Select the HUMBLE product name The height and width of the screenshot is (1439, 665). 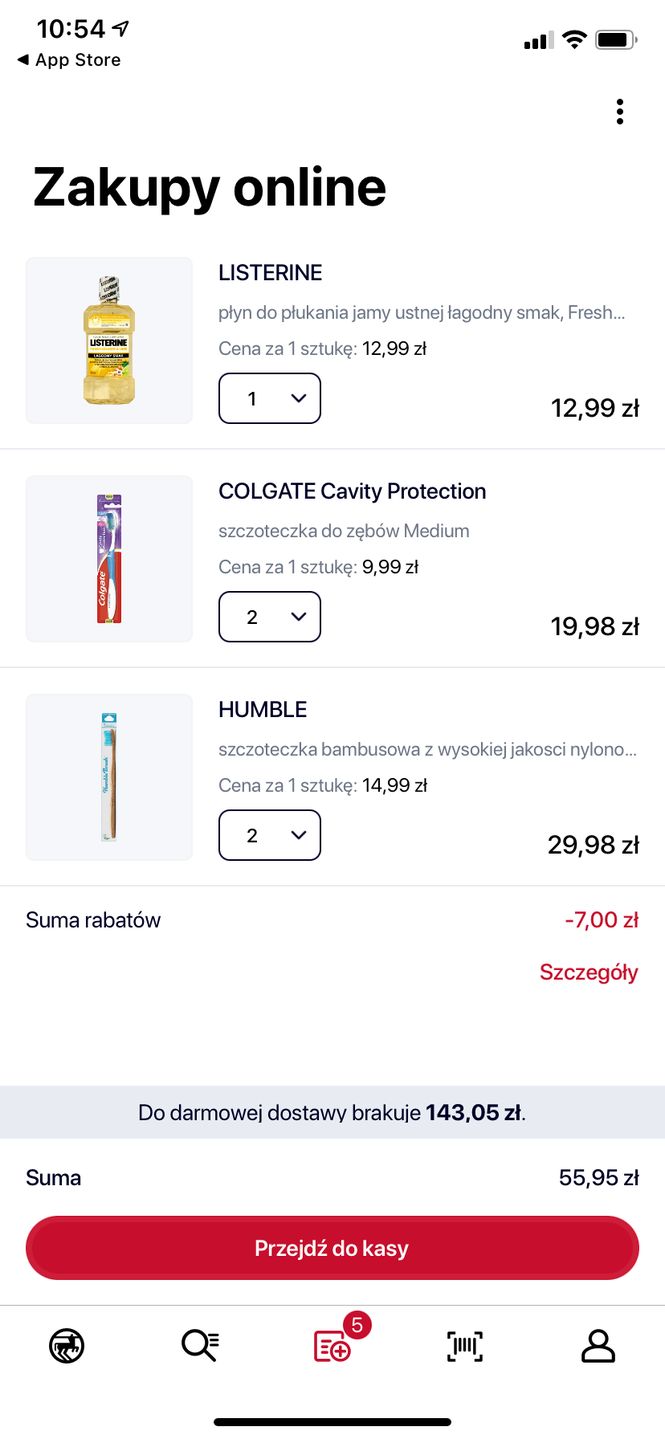coord(263,709)
